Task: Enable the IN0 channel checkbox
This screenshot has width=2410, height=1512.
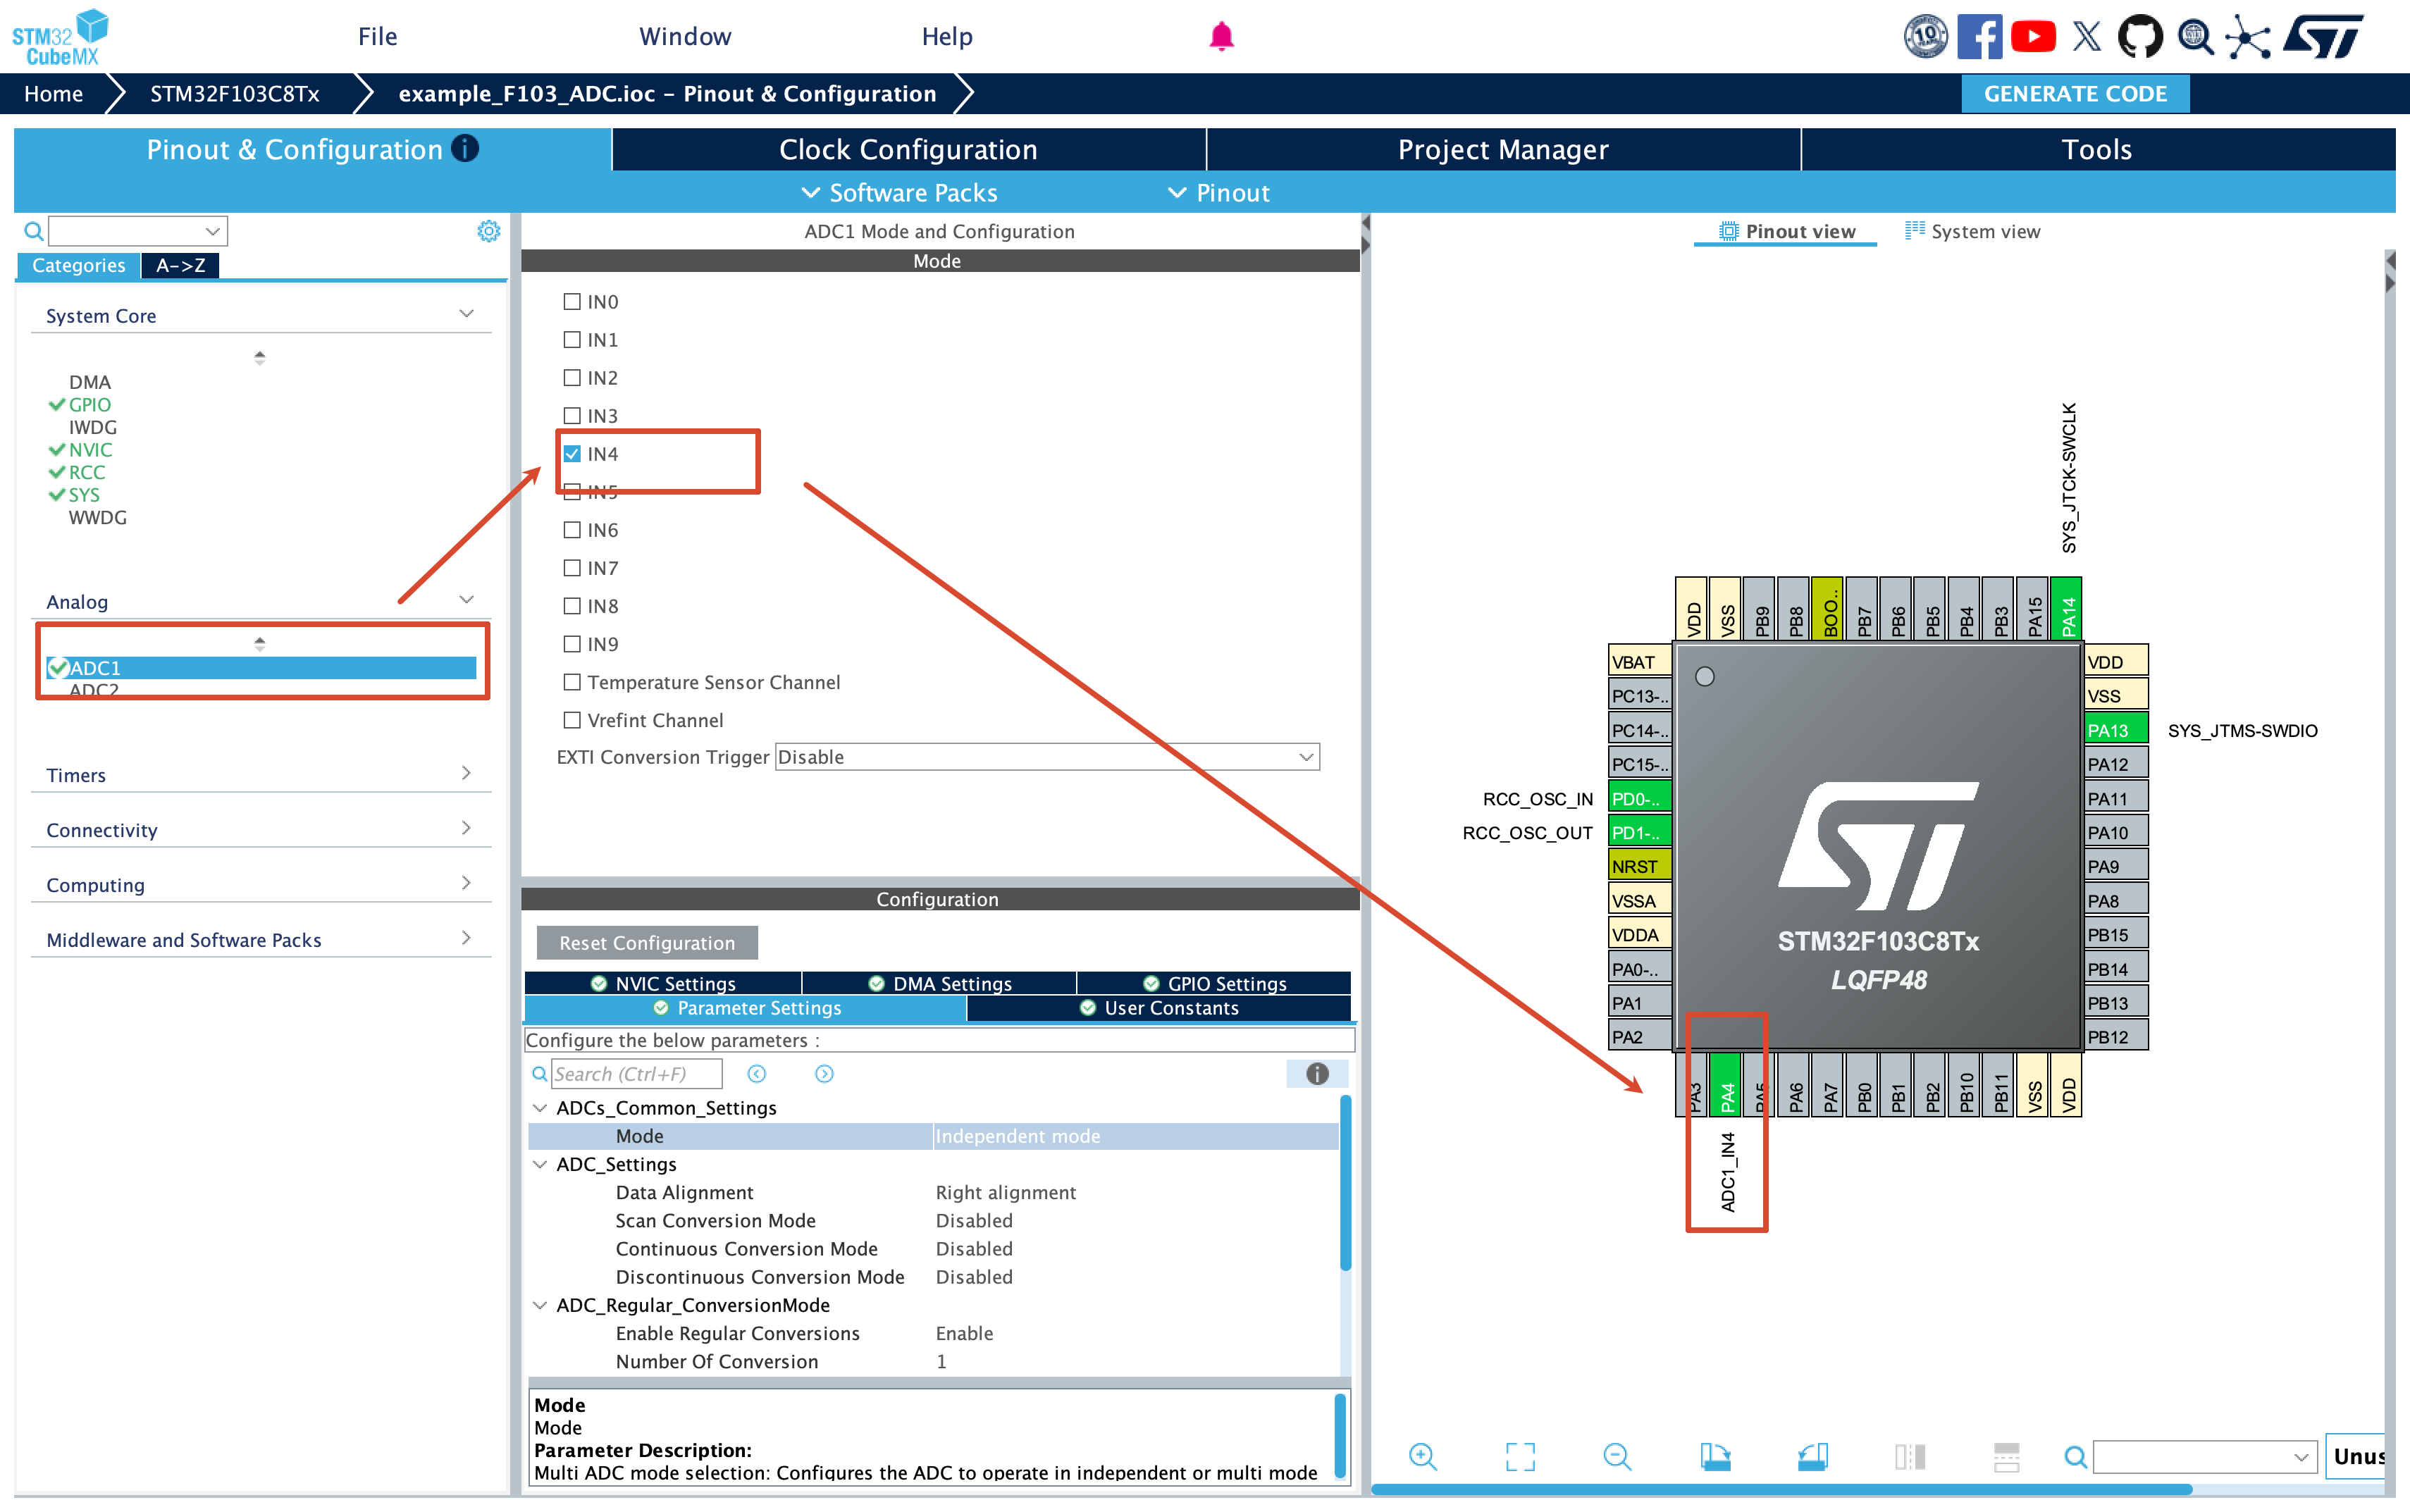Action: 572,301
